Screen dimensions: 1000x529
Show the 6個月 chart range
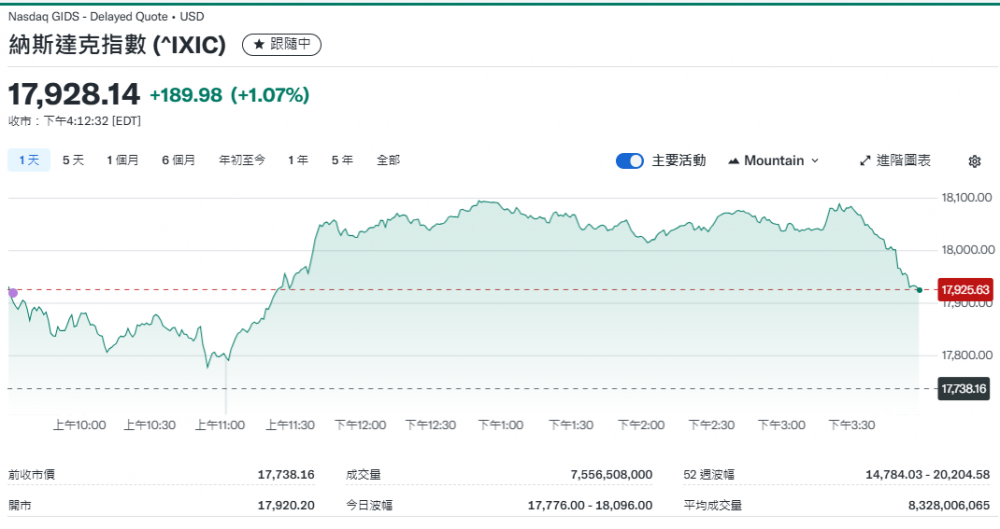point(178,160)
